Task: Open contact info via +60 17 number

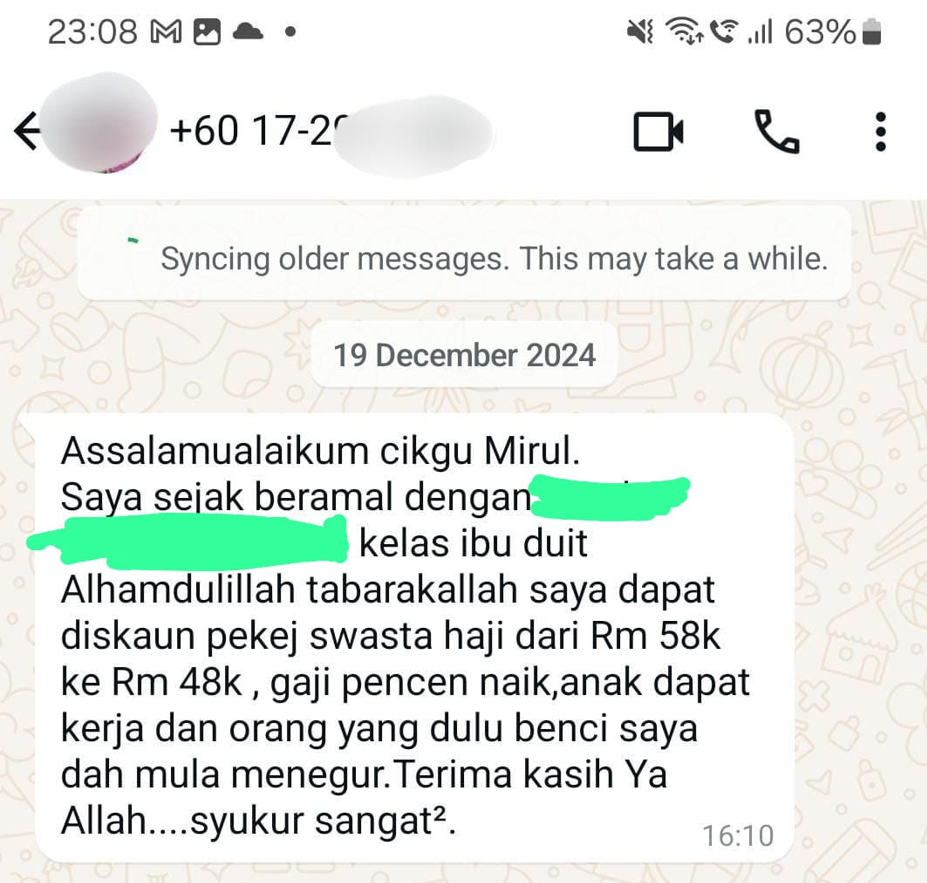Action: 330,131
